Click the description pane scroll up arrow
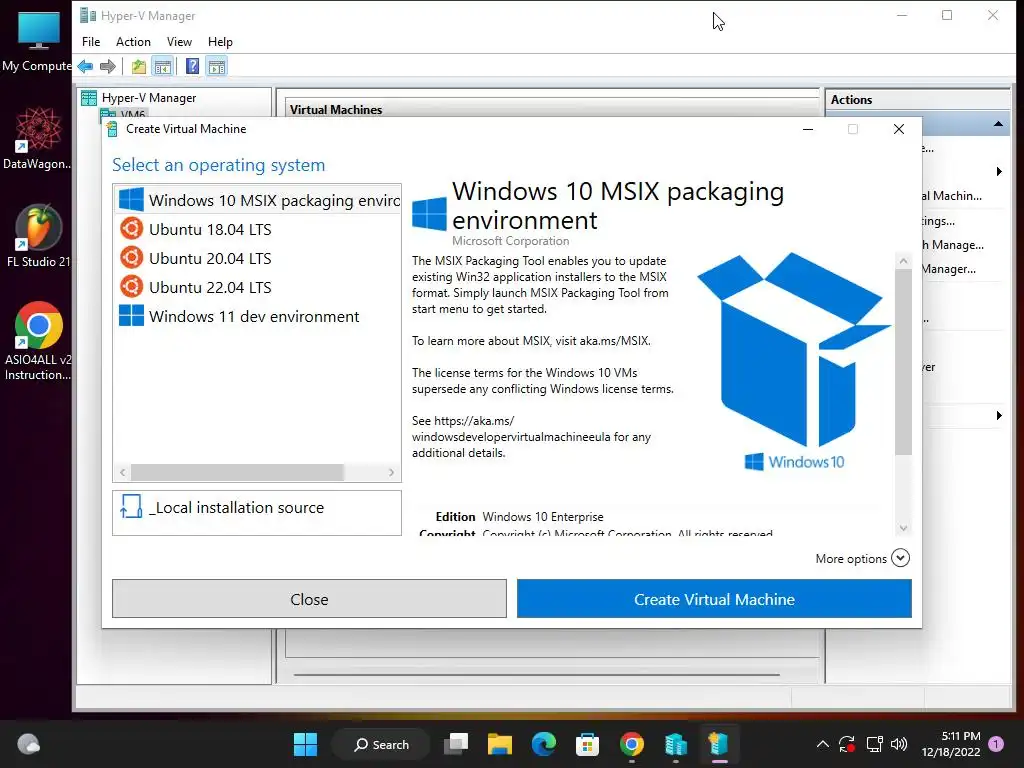Viewport: 1024px width, 768px height. point(903,261)
